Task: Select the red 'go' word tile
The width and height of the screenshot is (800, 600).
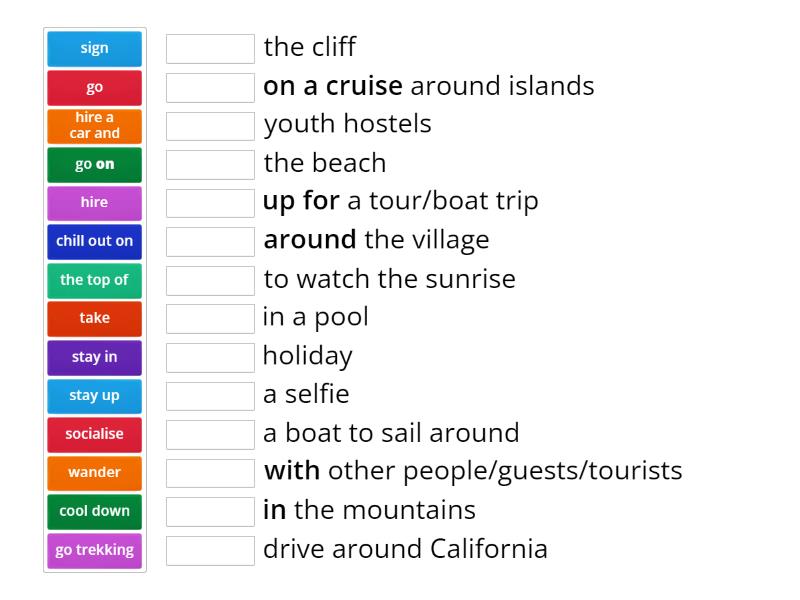Action: click(94, 87)
